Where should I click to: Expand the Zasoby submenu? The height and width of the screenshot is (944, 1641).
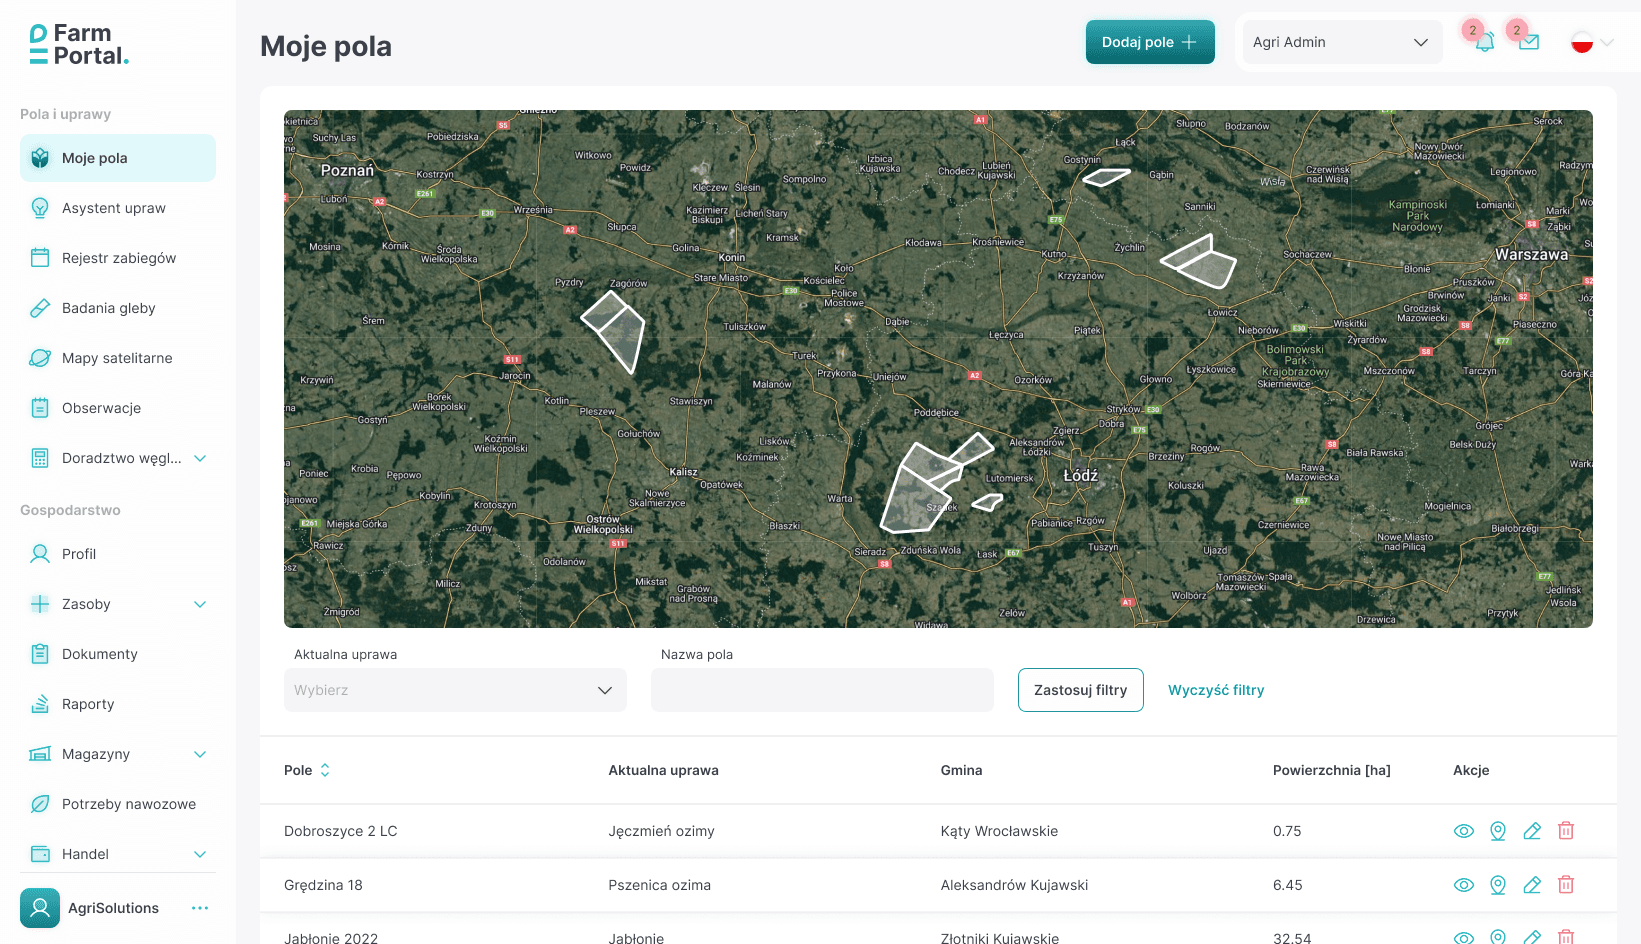pyautogui.click(x=200, y=604)
